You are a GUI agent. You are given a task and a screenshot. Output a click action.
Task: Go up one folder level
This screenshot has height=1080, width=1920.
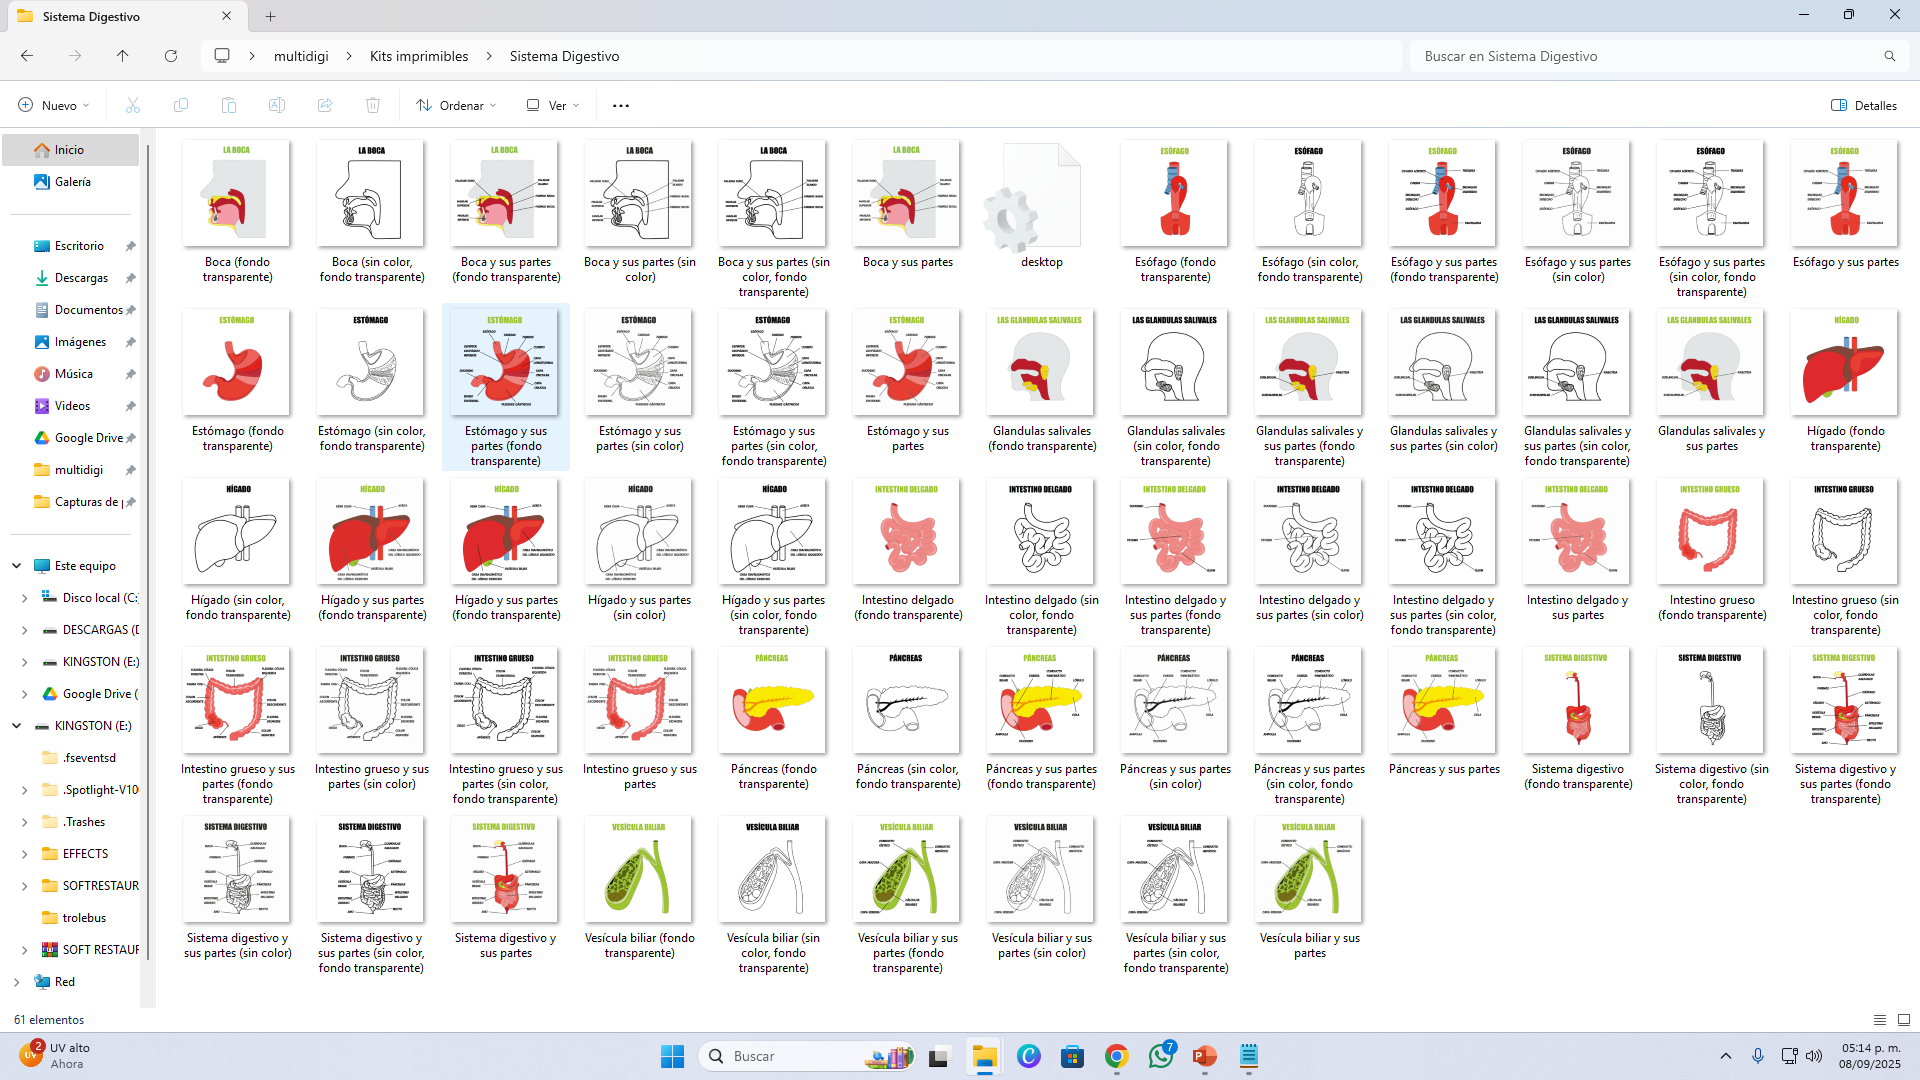(x=123, y=56)
